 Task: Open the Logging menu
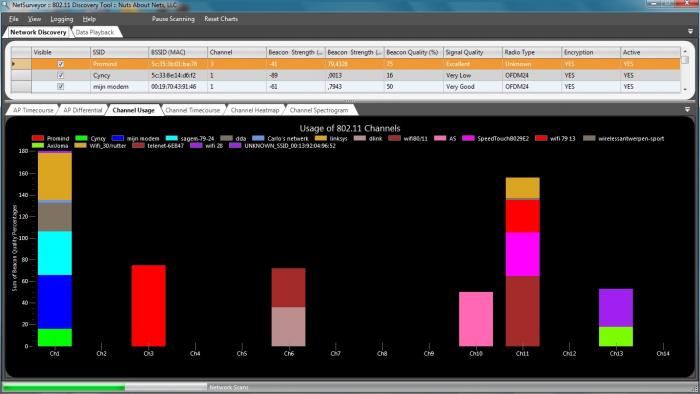[62, 19]
